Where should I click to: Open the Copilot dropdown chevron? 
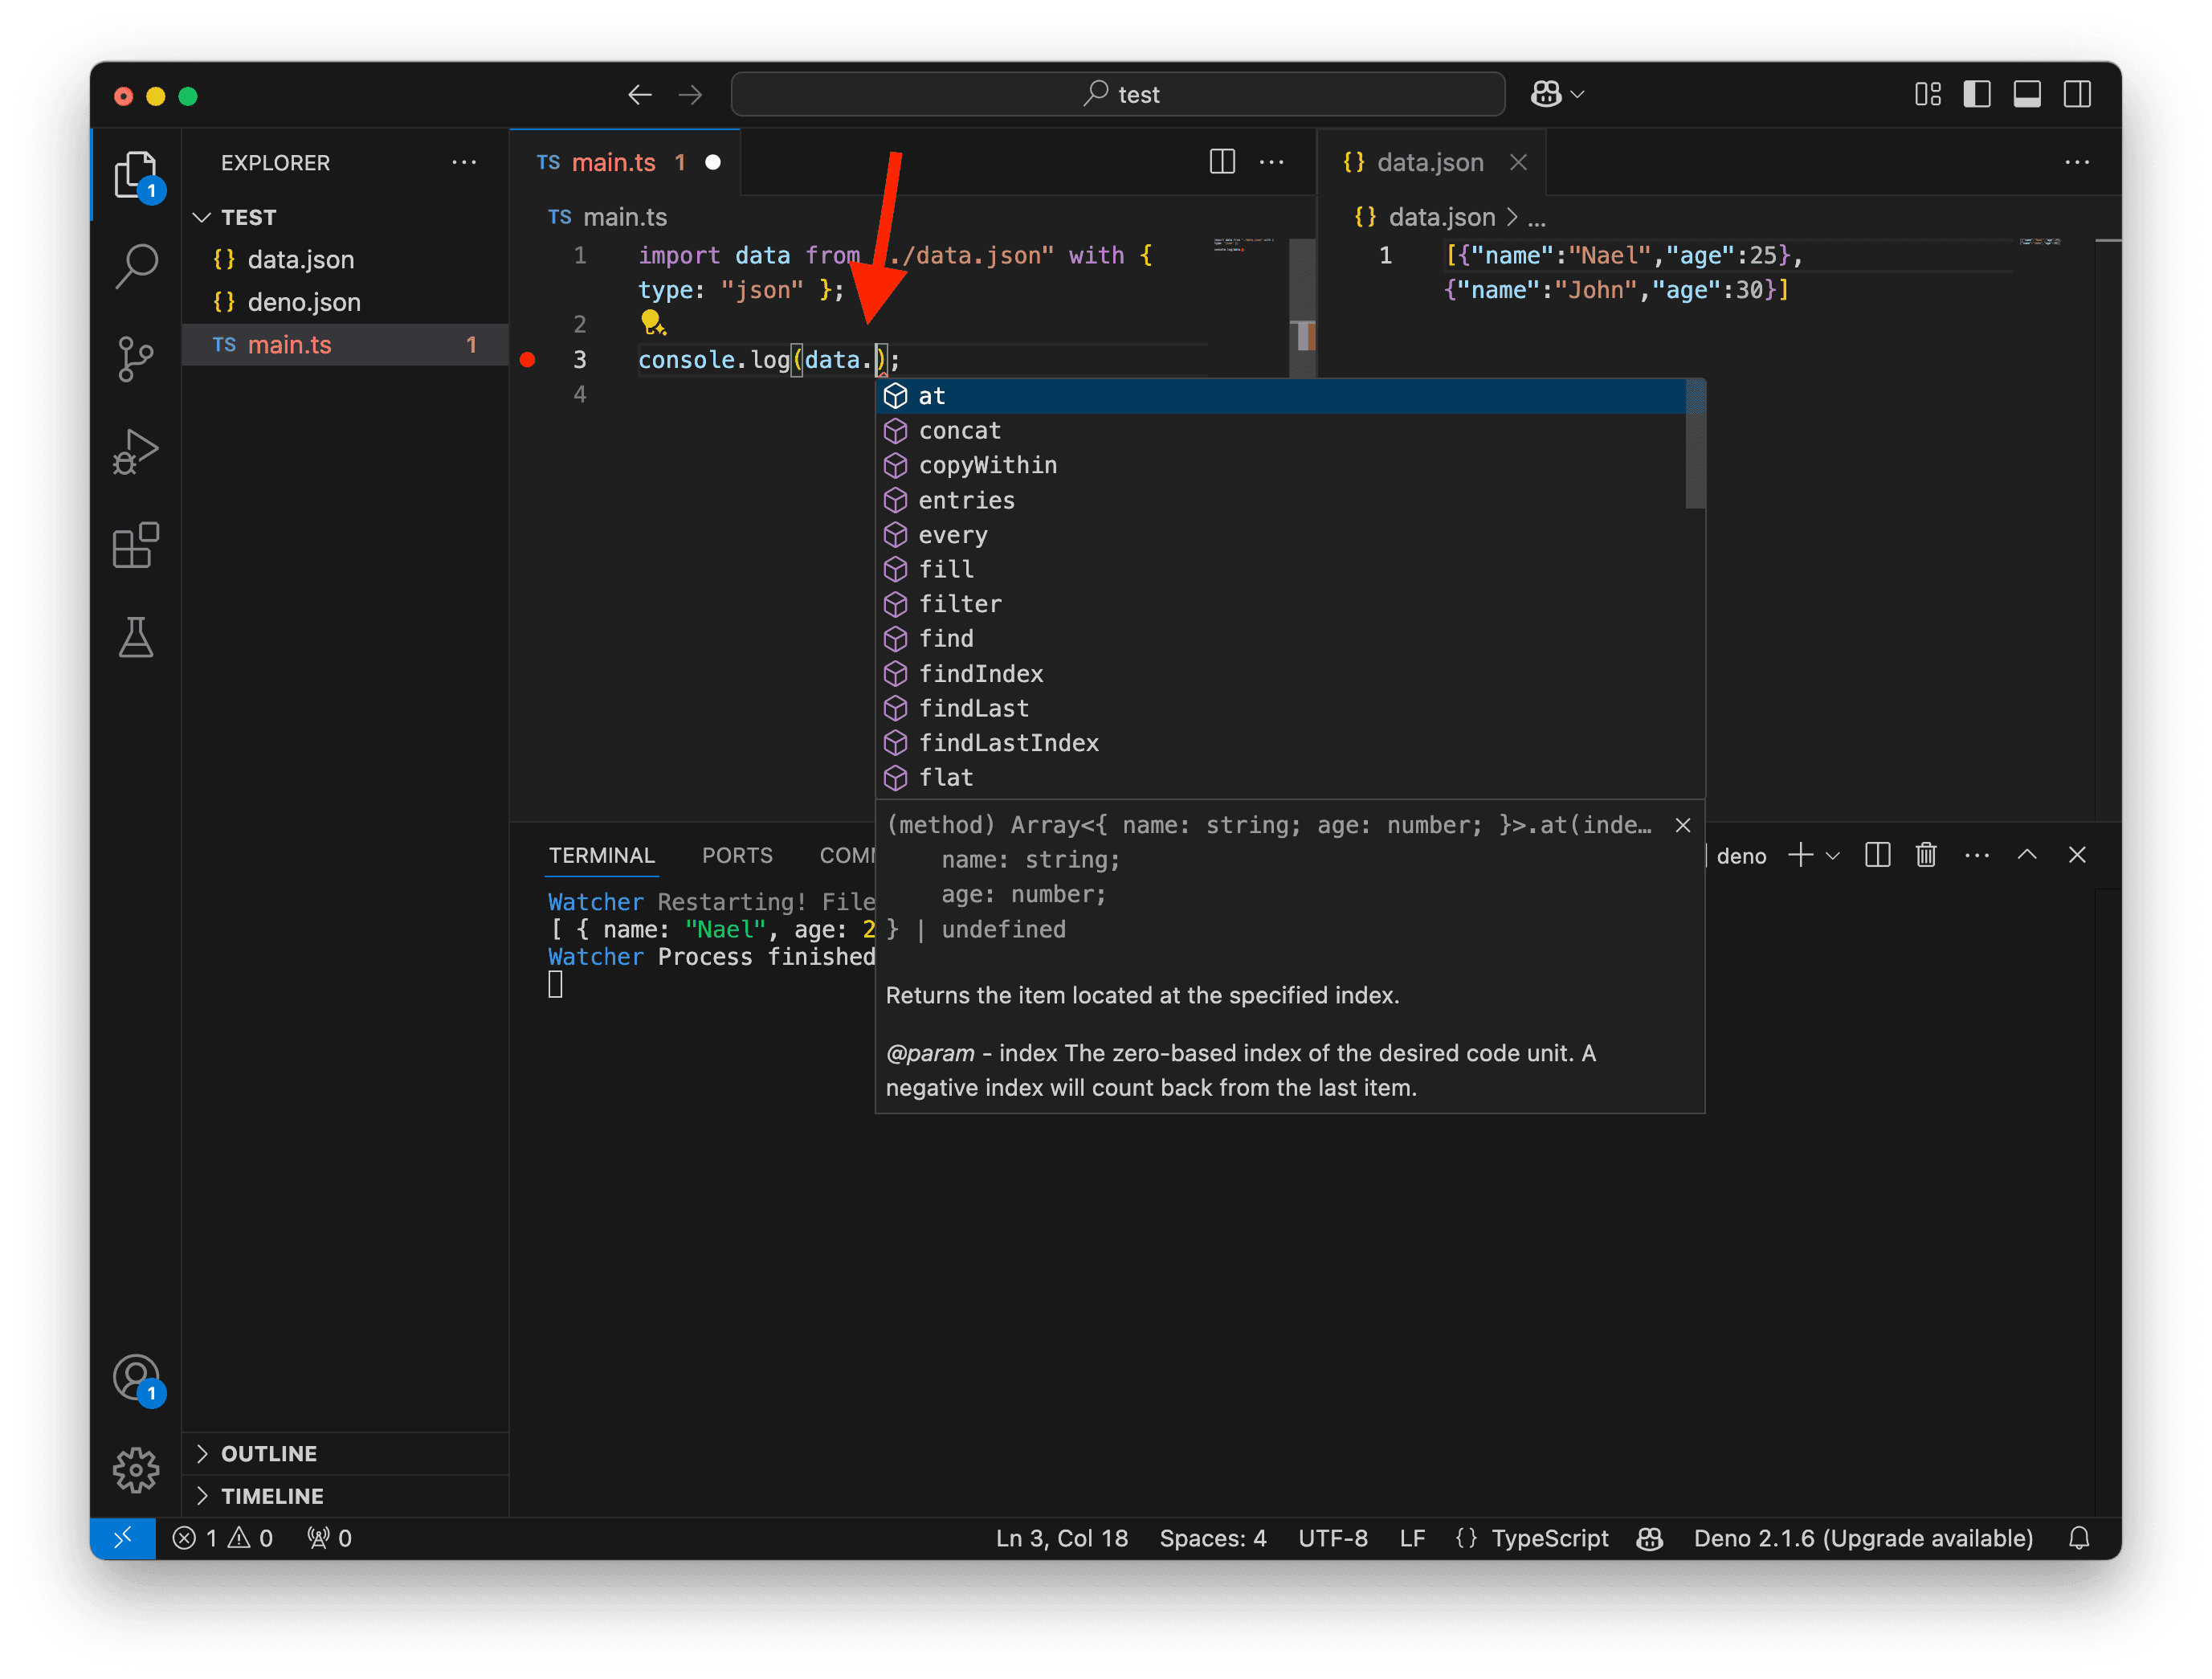click(x=1578, y=94)
